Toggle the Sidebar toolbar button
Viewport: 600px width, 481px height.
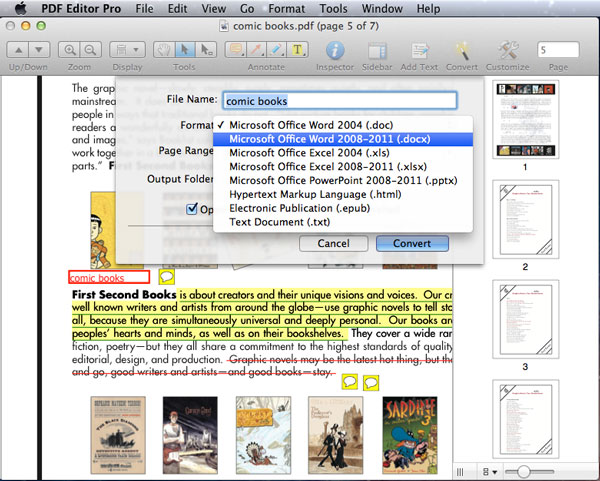click(x=377, y=51)
